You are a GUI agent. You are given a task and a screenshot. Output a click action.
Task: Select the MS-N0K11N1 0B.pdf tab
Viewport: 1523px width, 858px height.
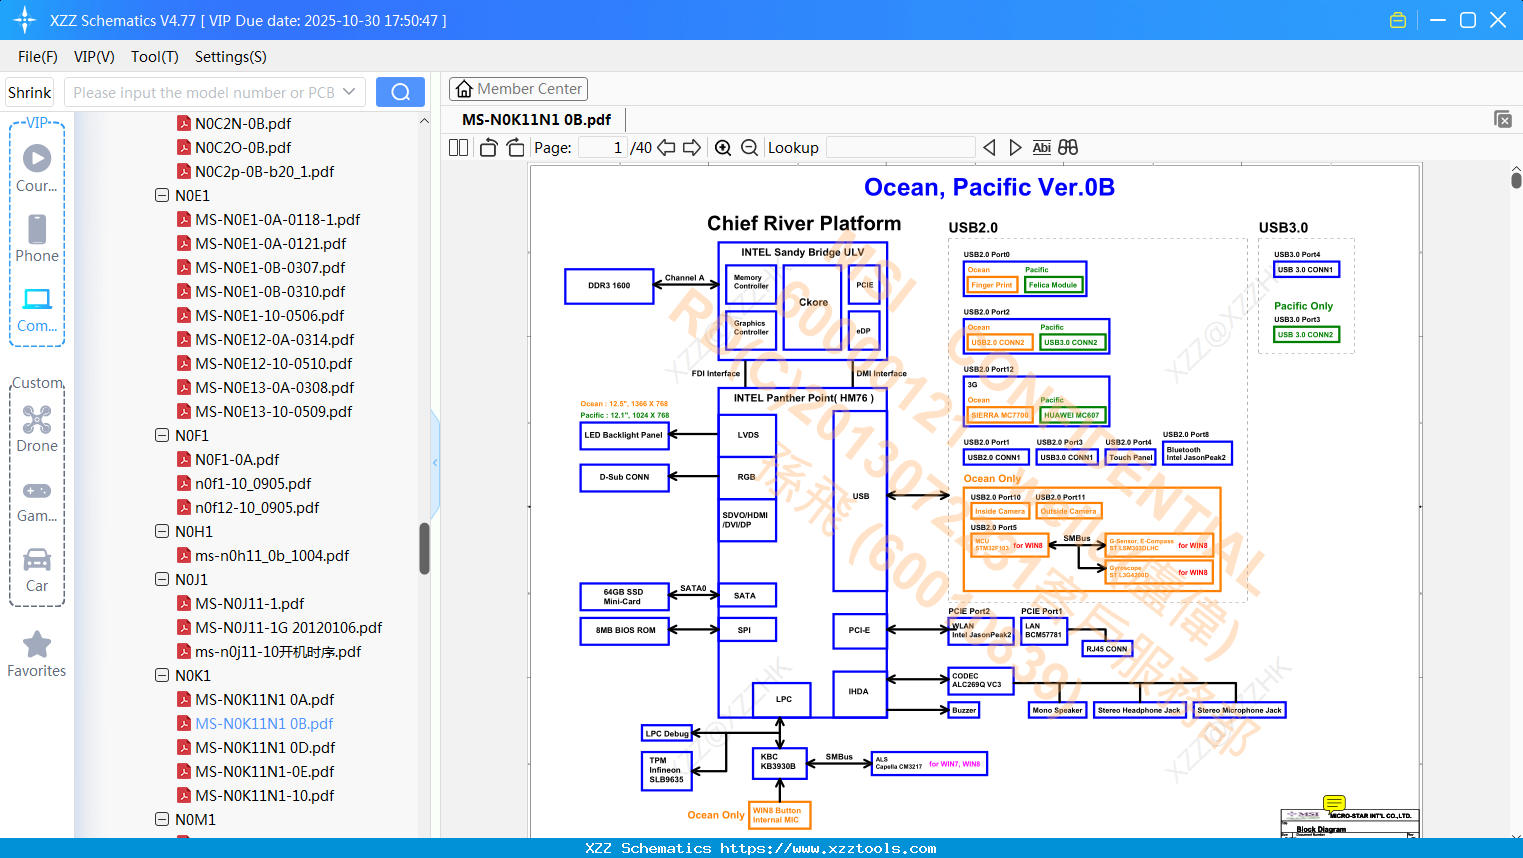coord(536,119)
